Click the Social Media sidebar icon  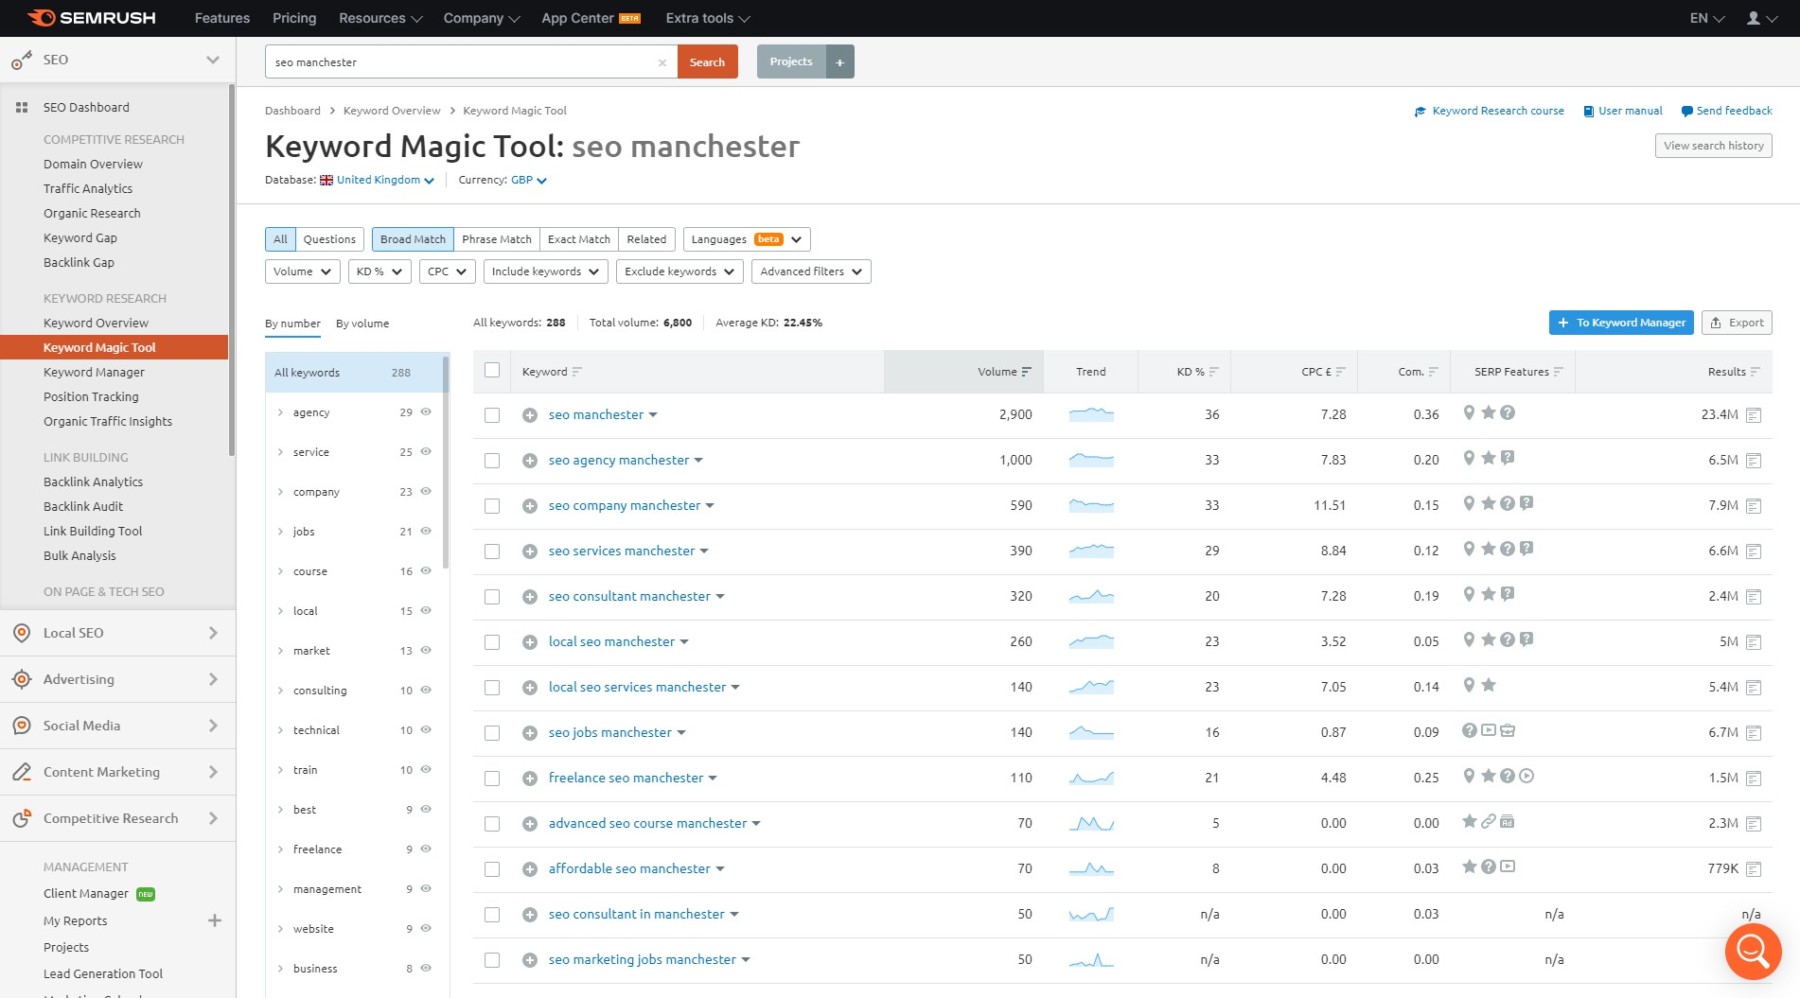pos(21,726)
